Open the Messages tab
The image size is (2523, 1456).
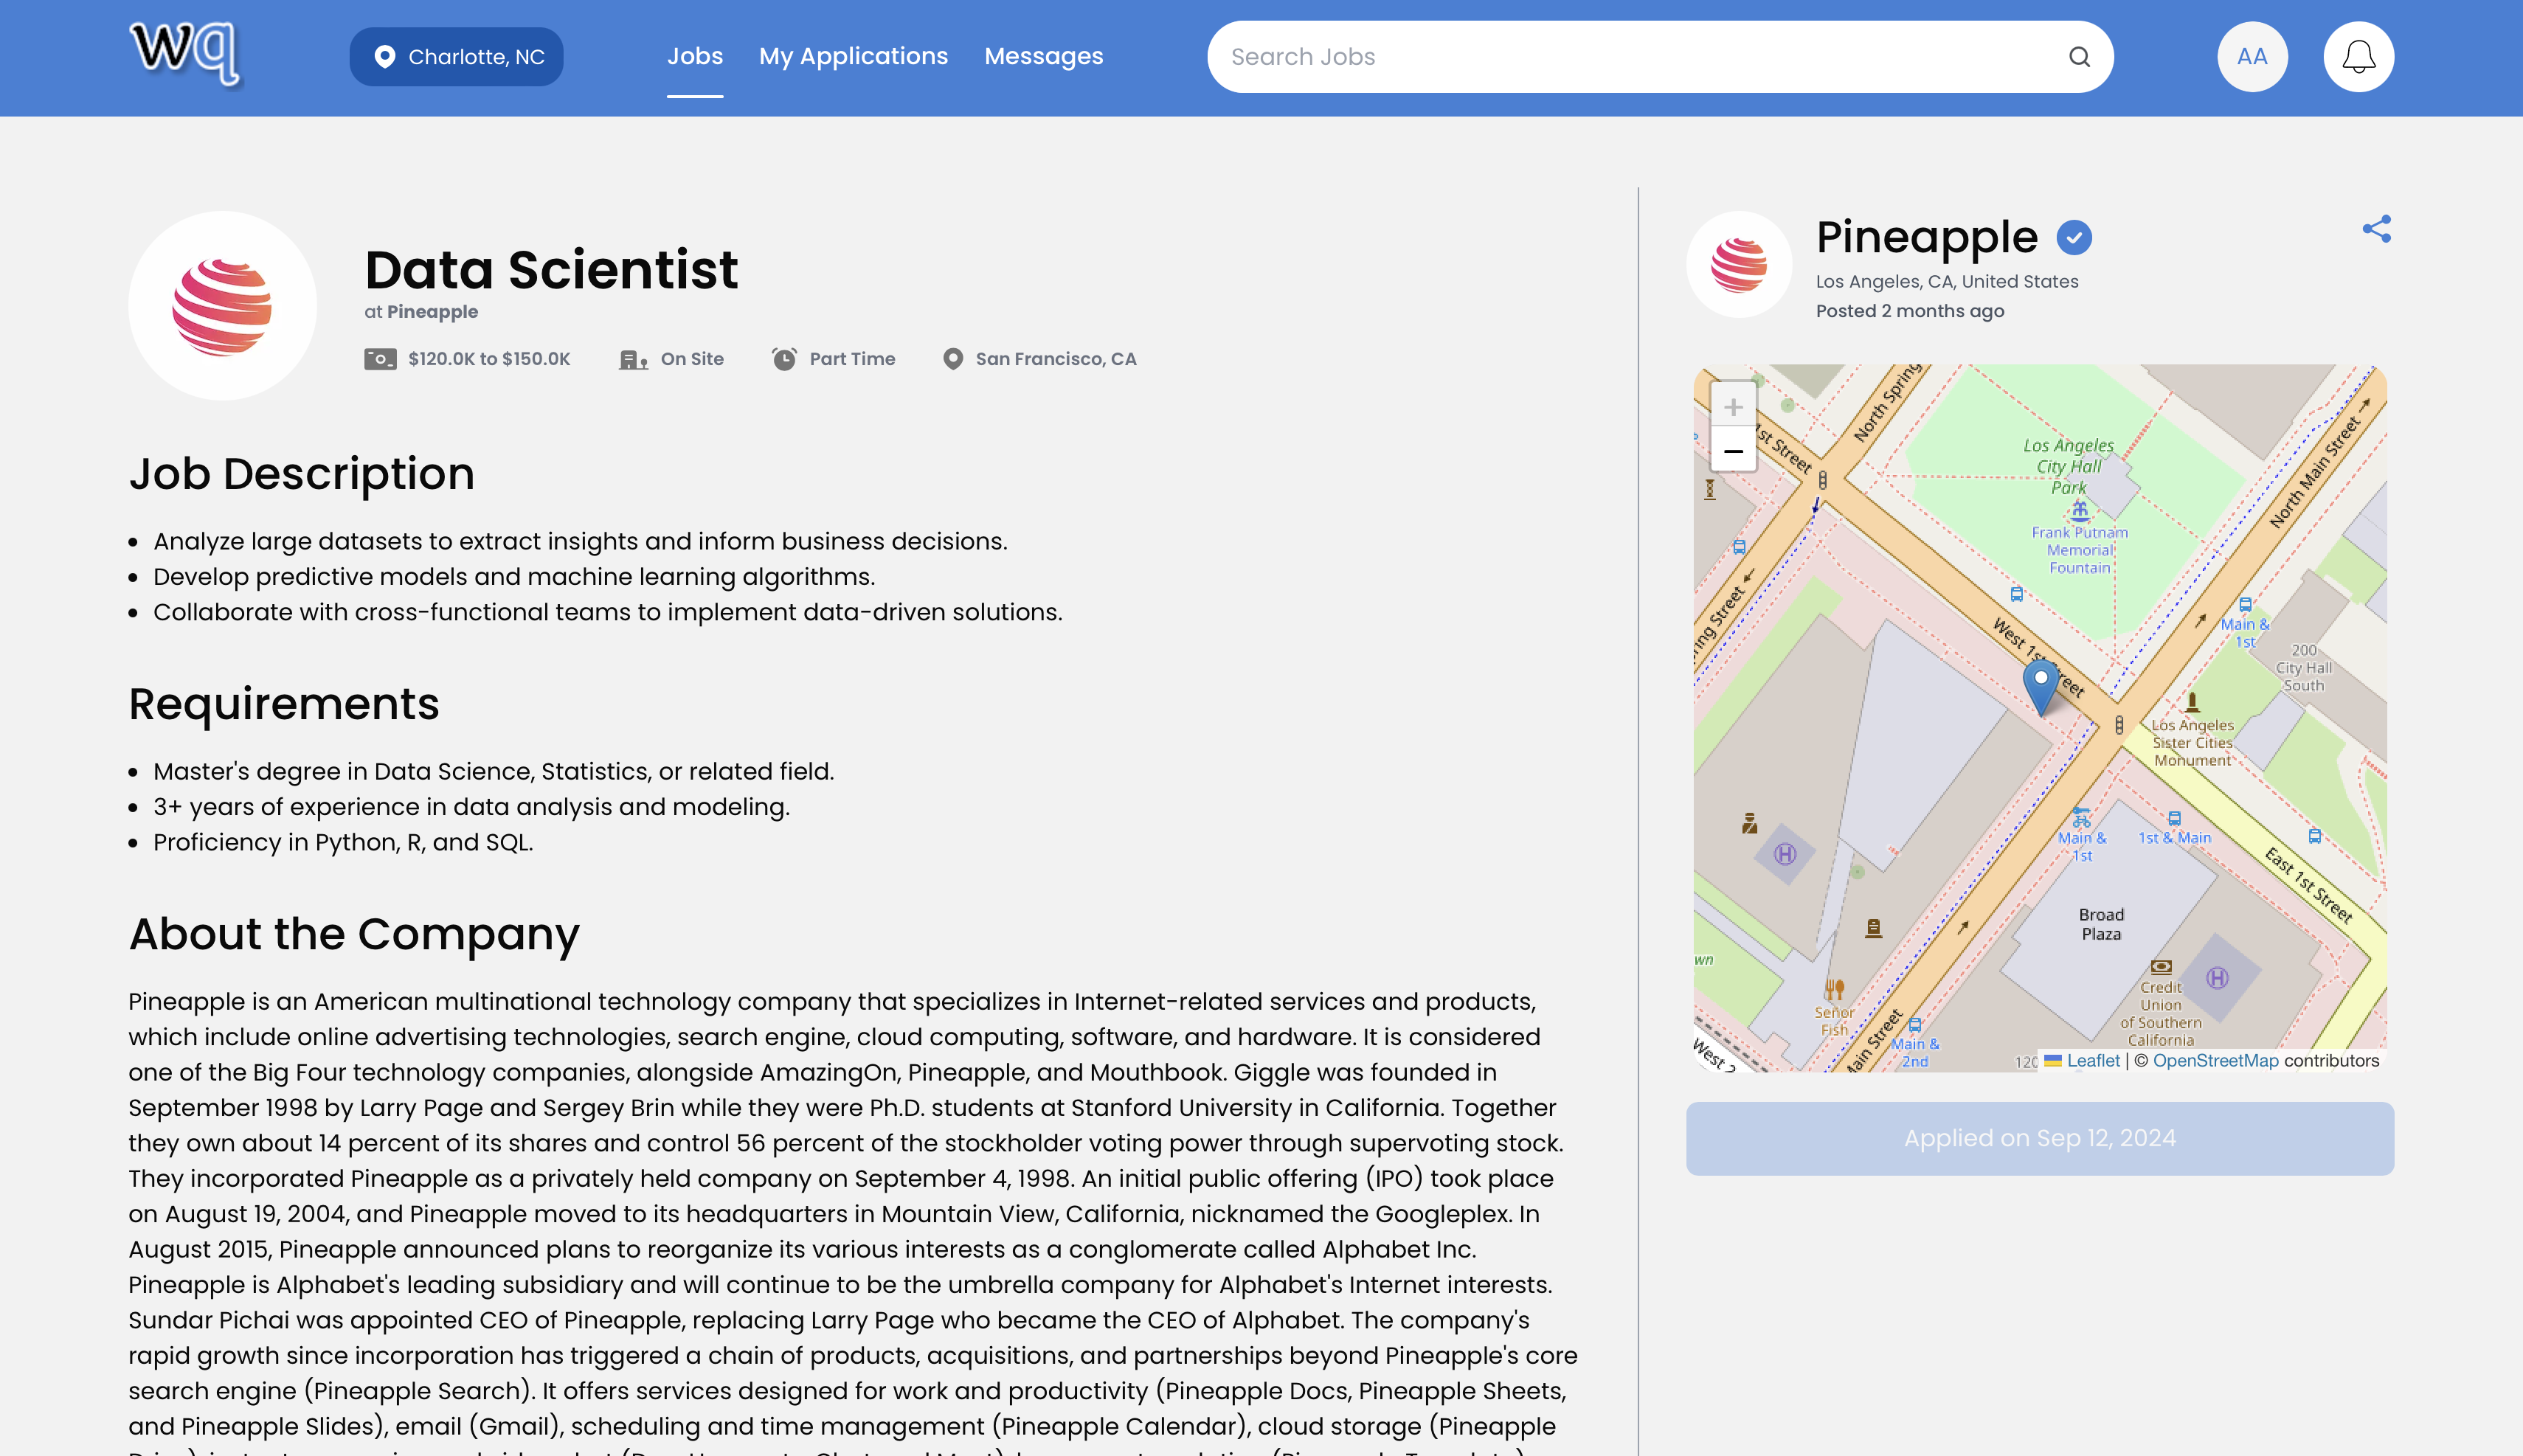coord(1043,57)
